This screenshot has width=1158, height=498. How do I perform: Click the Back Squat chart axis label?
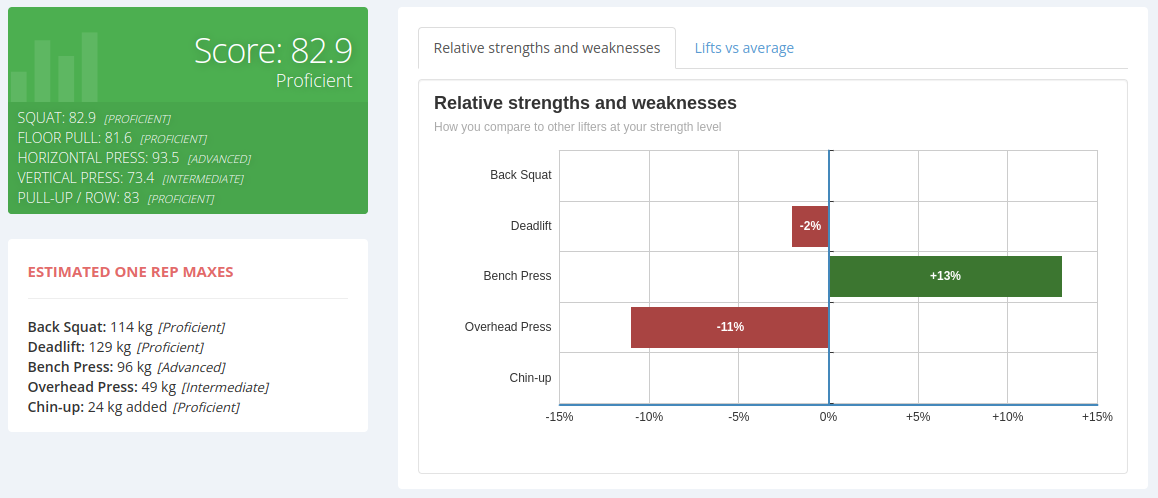click(x=520, y=175)
